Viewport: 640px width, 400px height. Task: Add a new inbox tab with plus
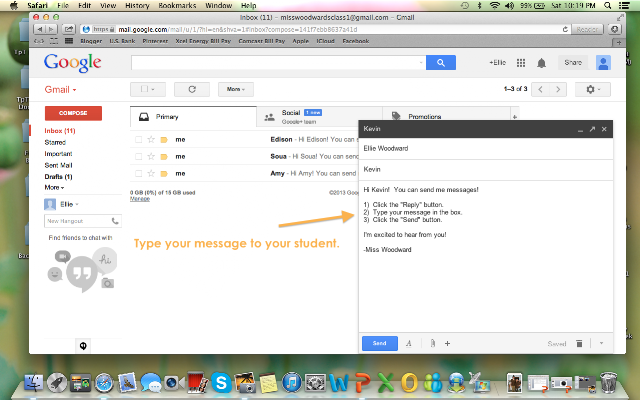(x=515, y=117)
